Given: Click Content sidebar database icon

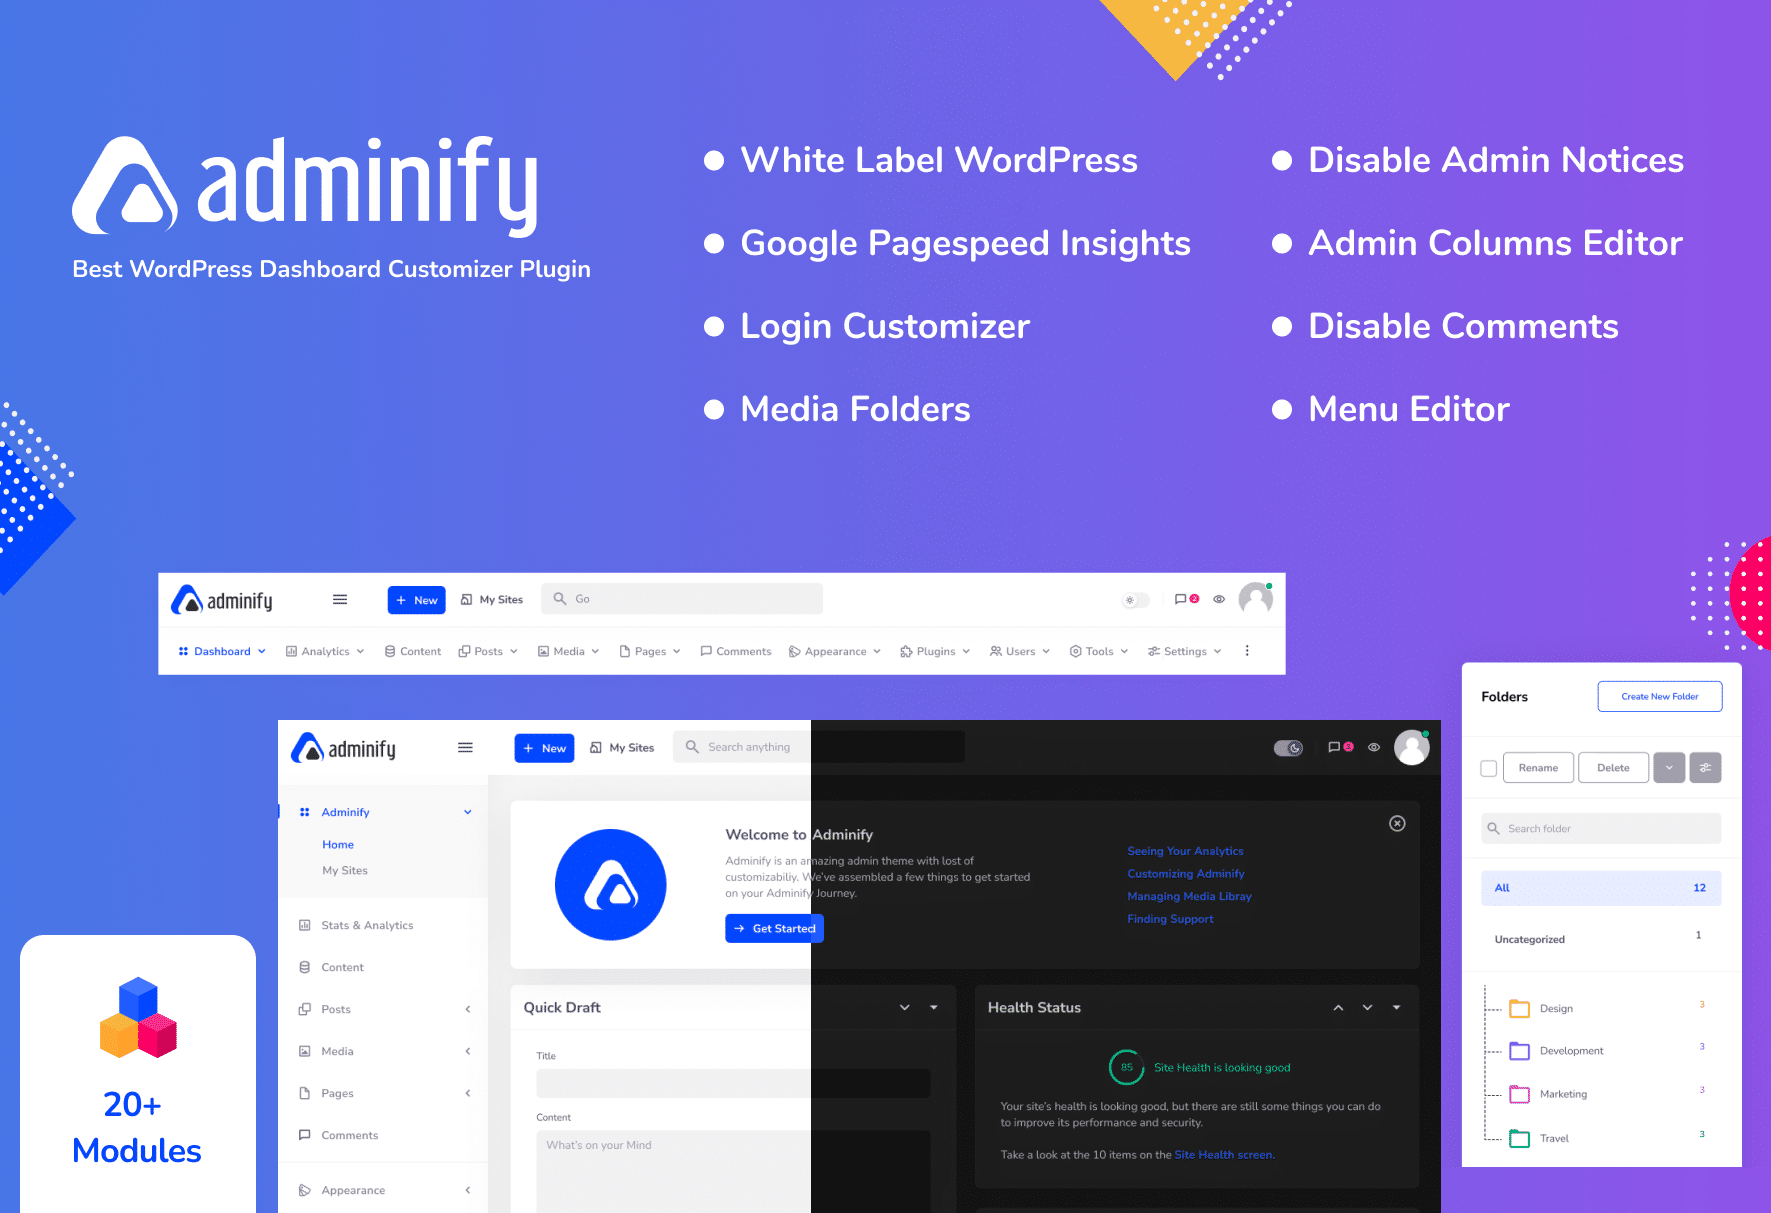Looking at the screenshot, I should pyautogui.click(x=304, y=967).
